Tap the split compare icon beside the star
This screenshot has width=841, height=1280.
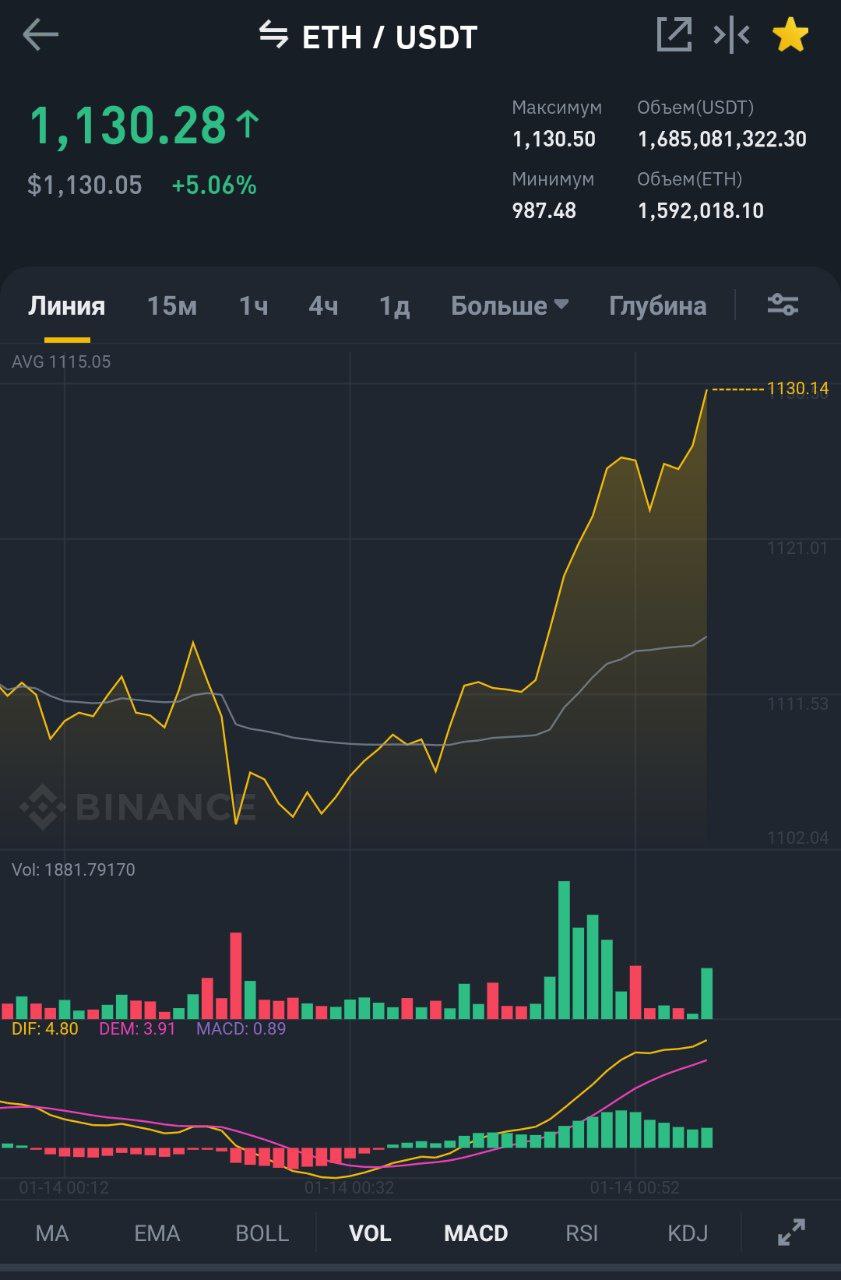[731, 35]
